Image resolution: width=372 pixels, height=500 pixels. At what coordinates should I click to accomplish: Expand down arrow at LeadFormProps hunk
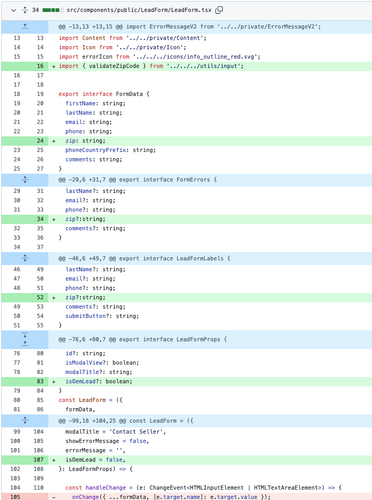coord(25,335)
